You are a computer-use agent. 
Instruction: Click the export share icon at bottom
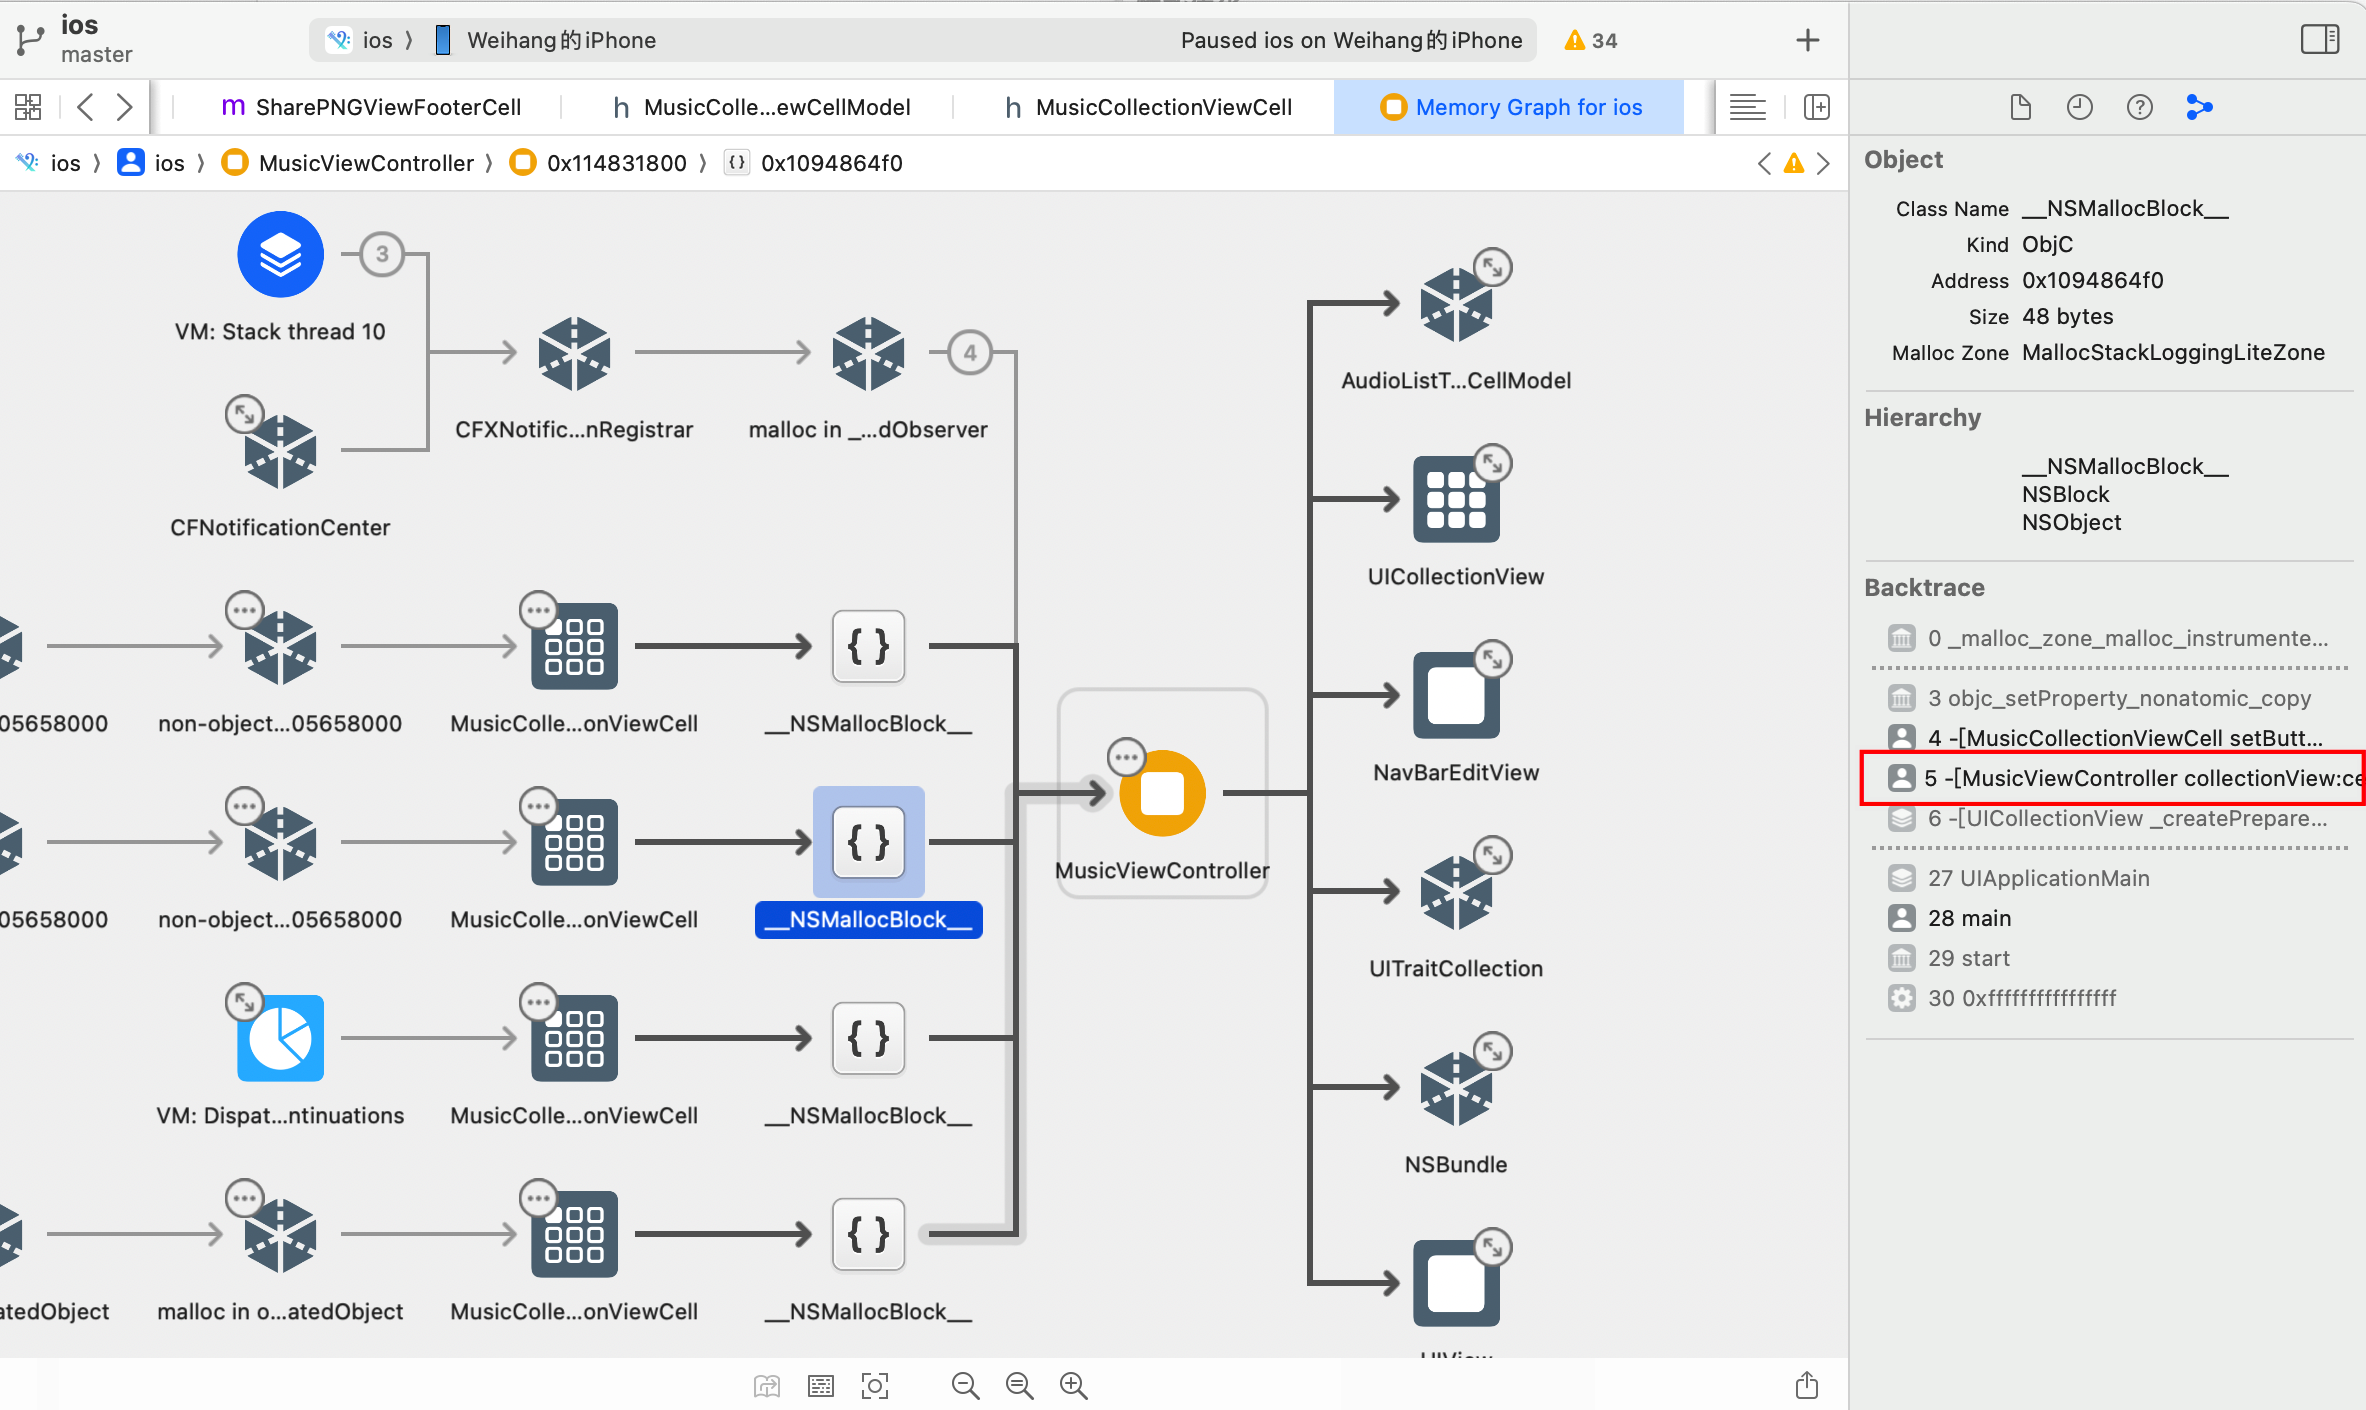tap(1807, 1385)
